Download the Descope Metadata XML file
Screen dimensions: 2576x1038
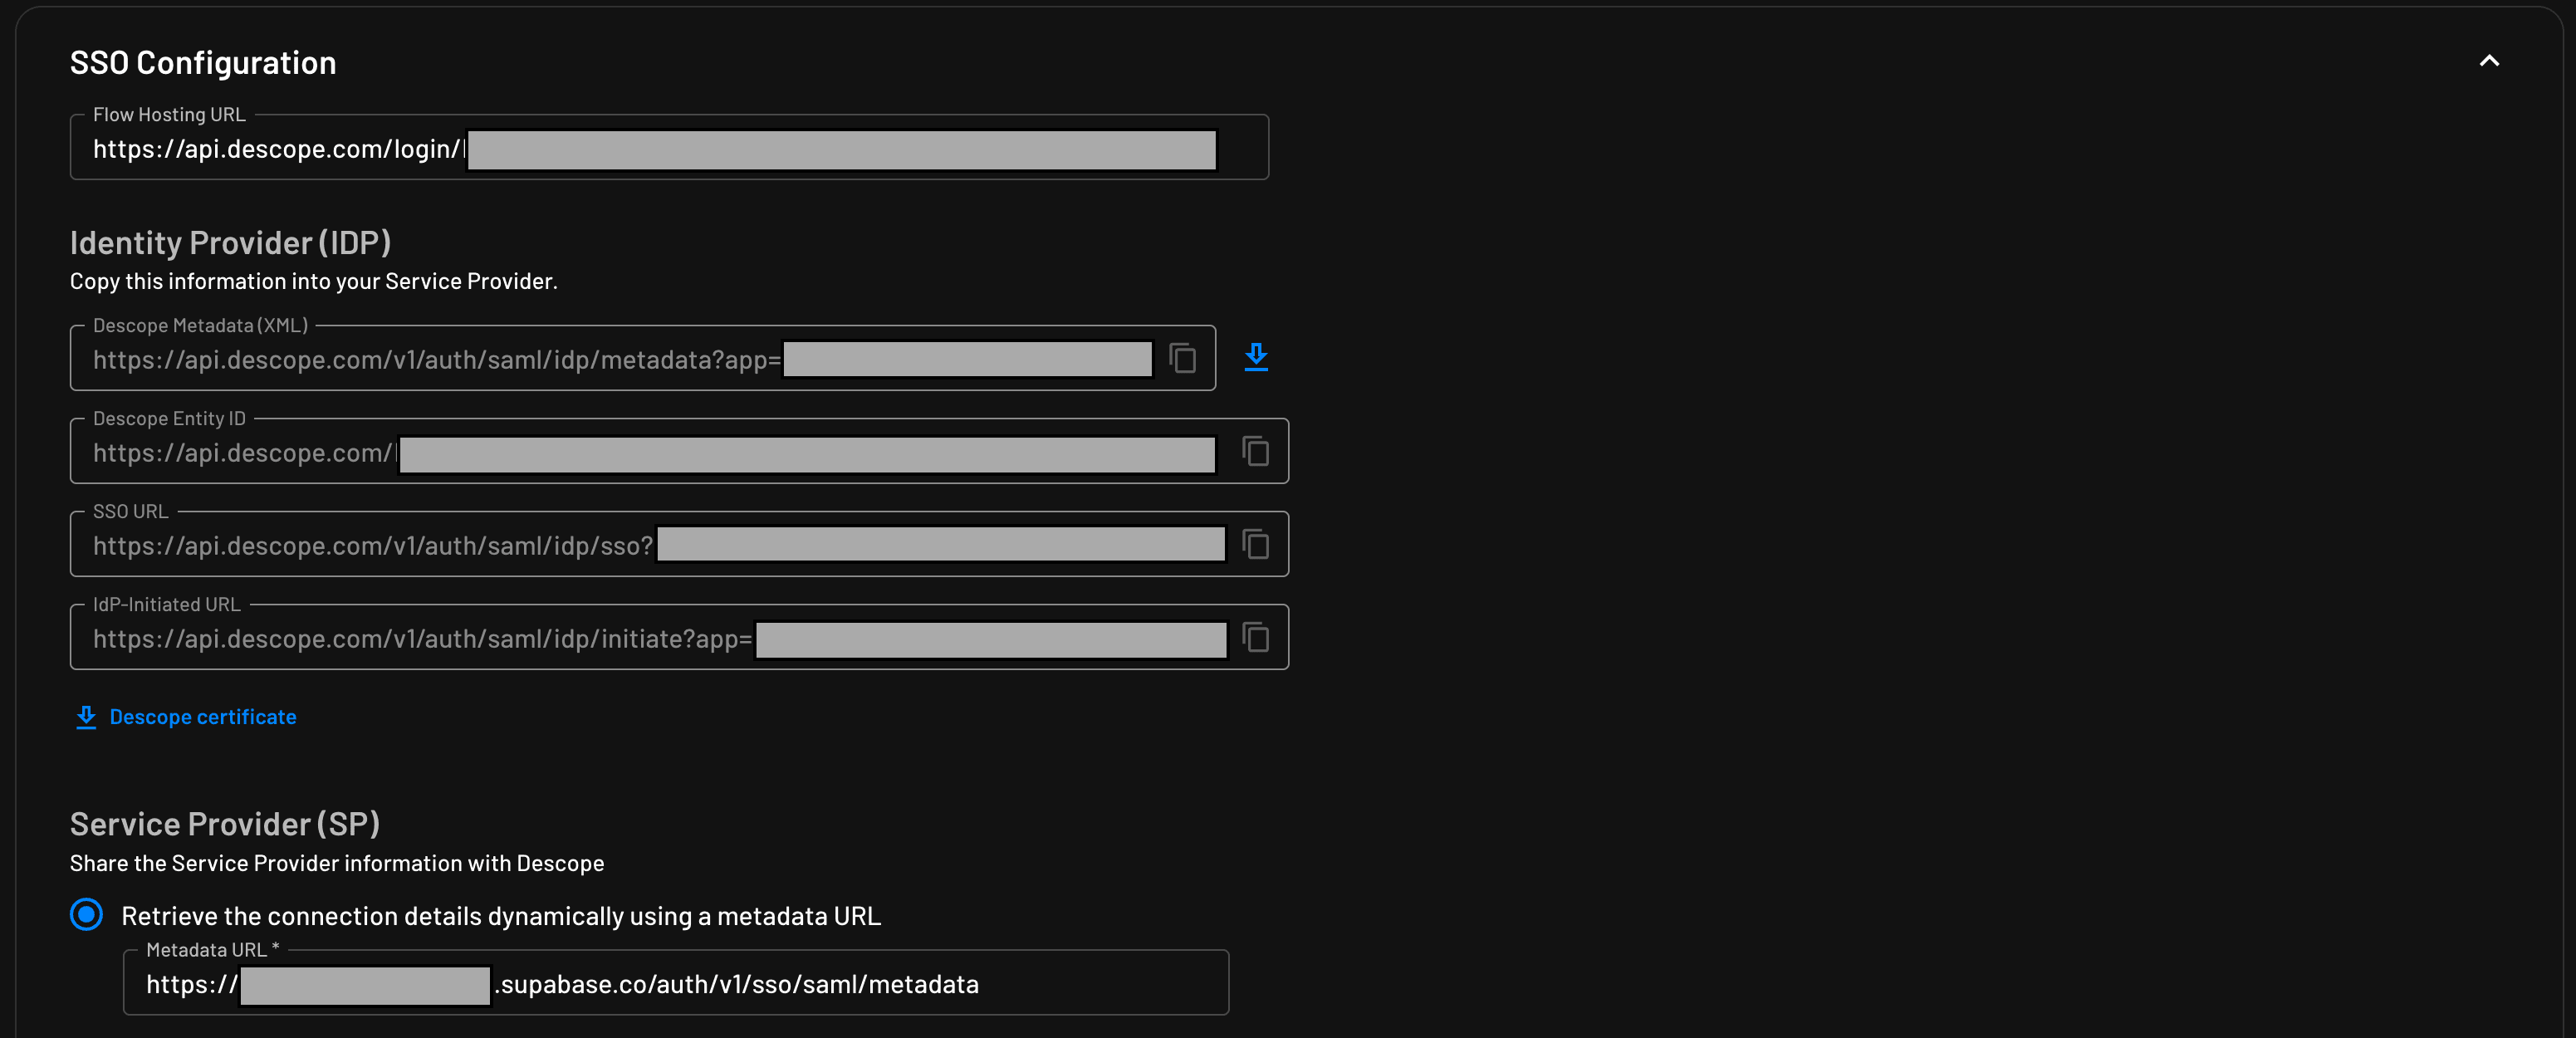tap(1256, 357)
